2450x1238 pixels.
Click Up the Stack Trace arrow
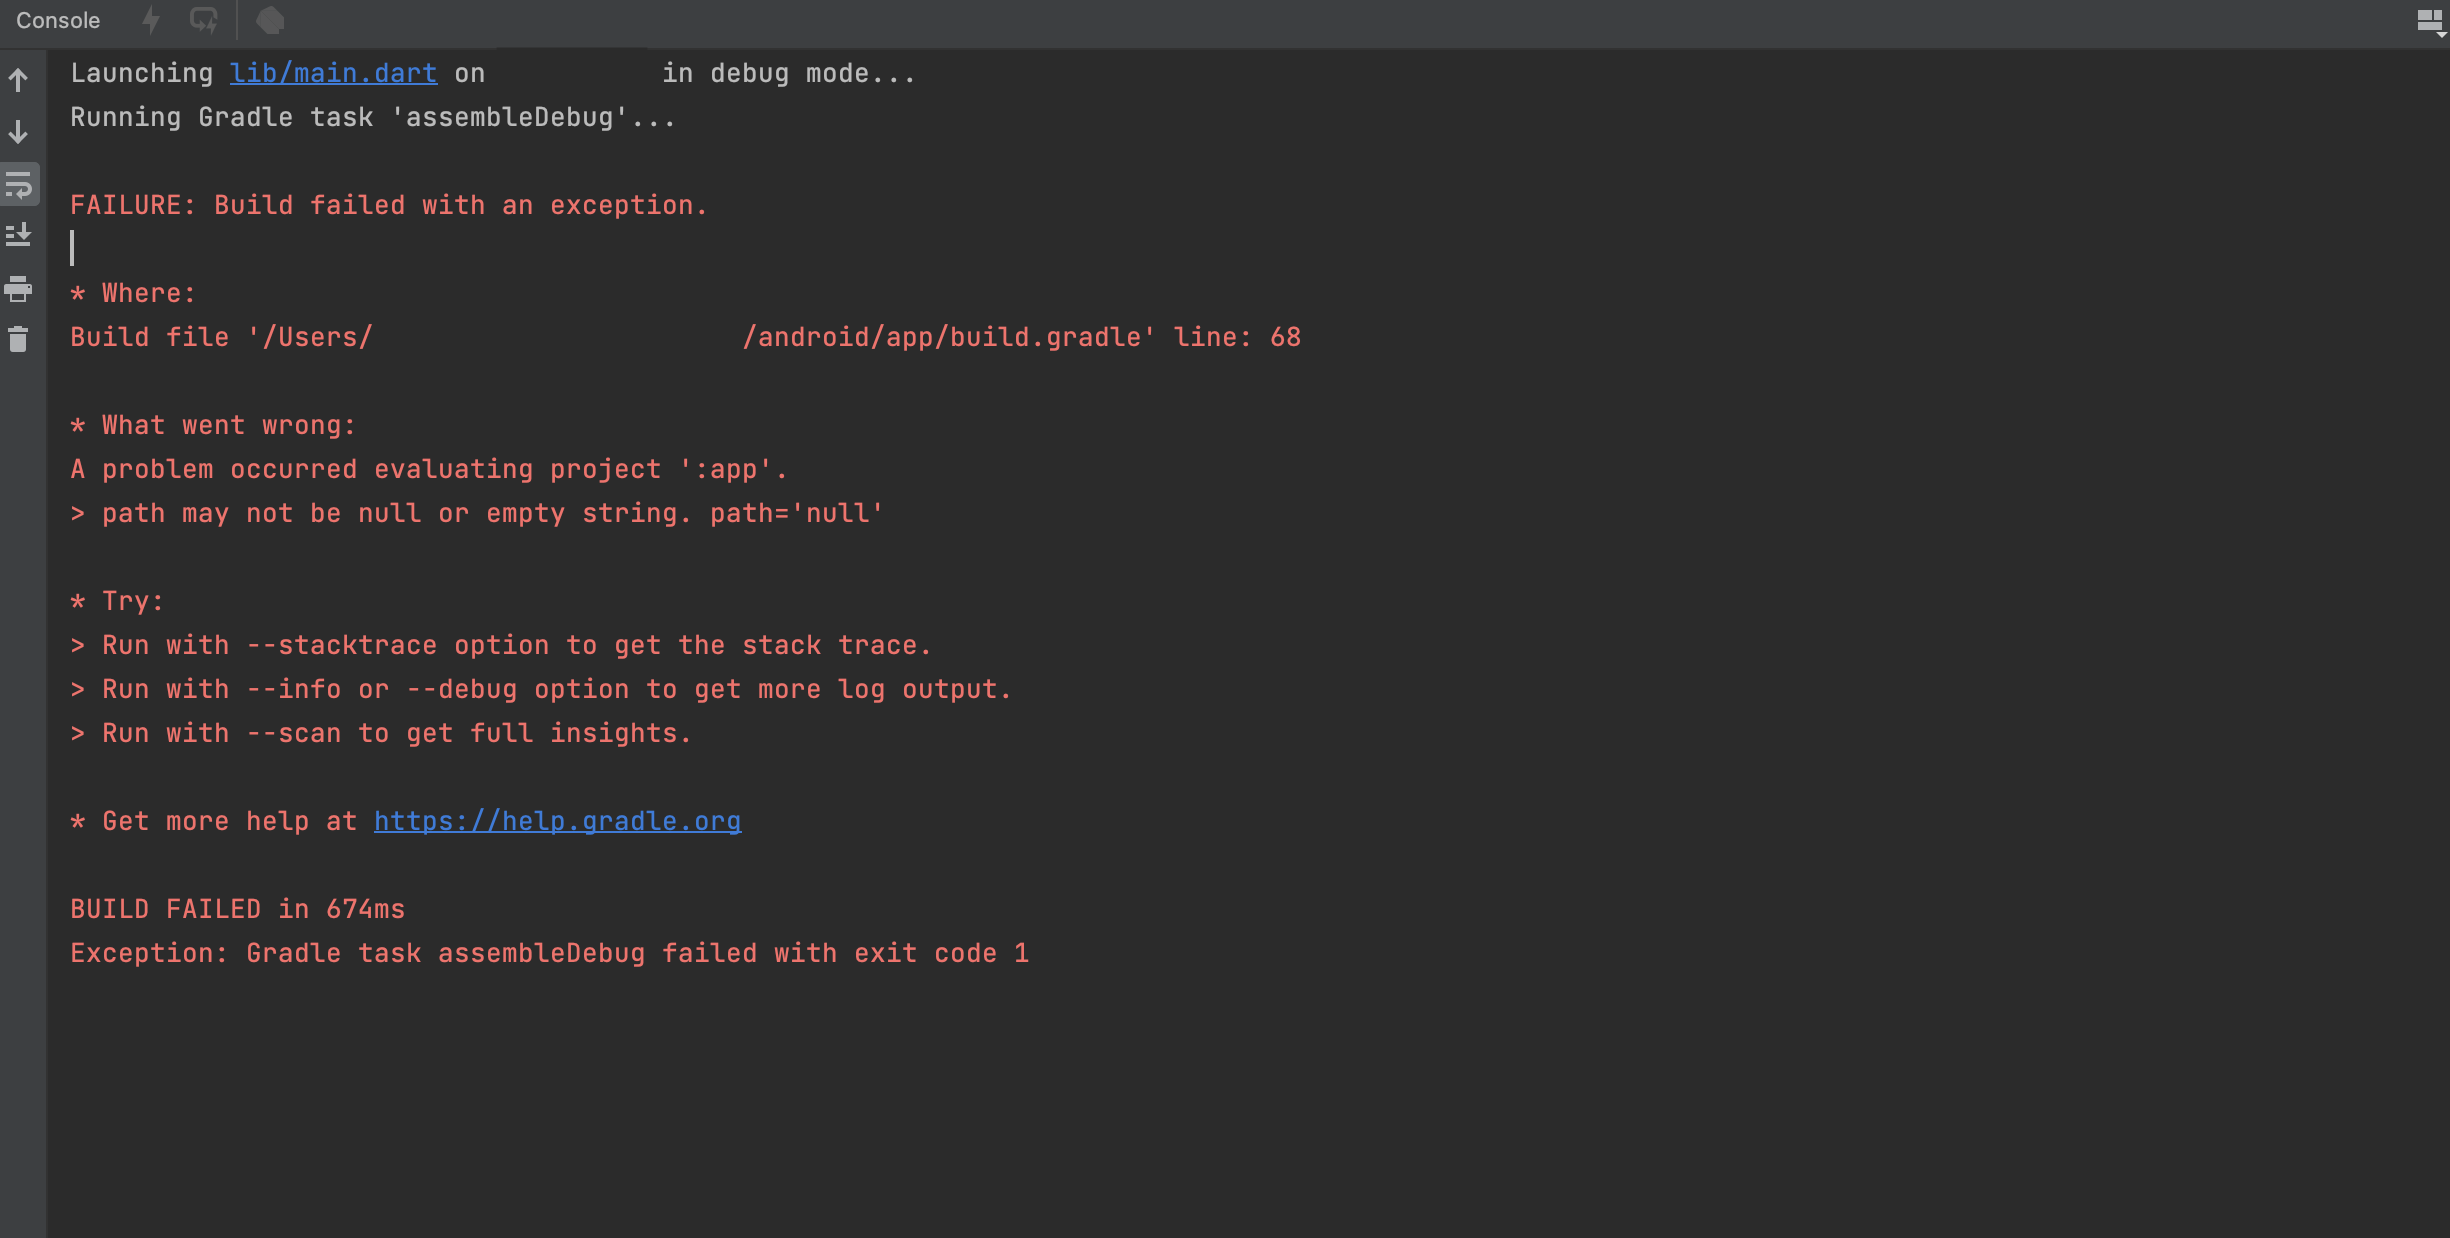tap(19, 80)
